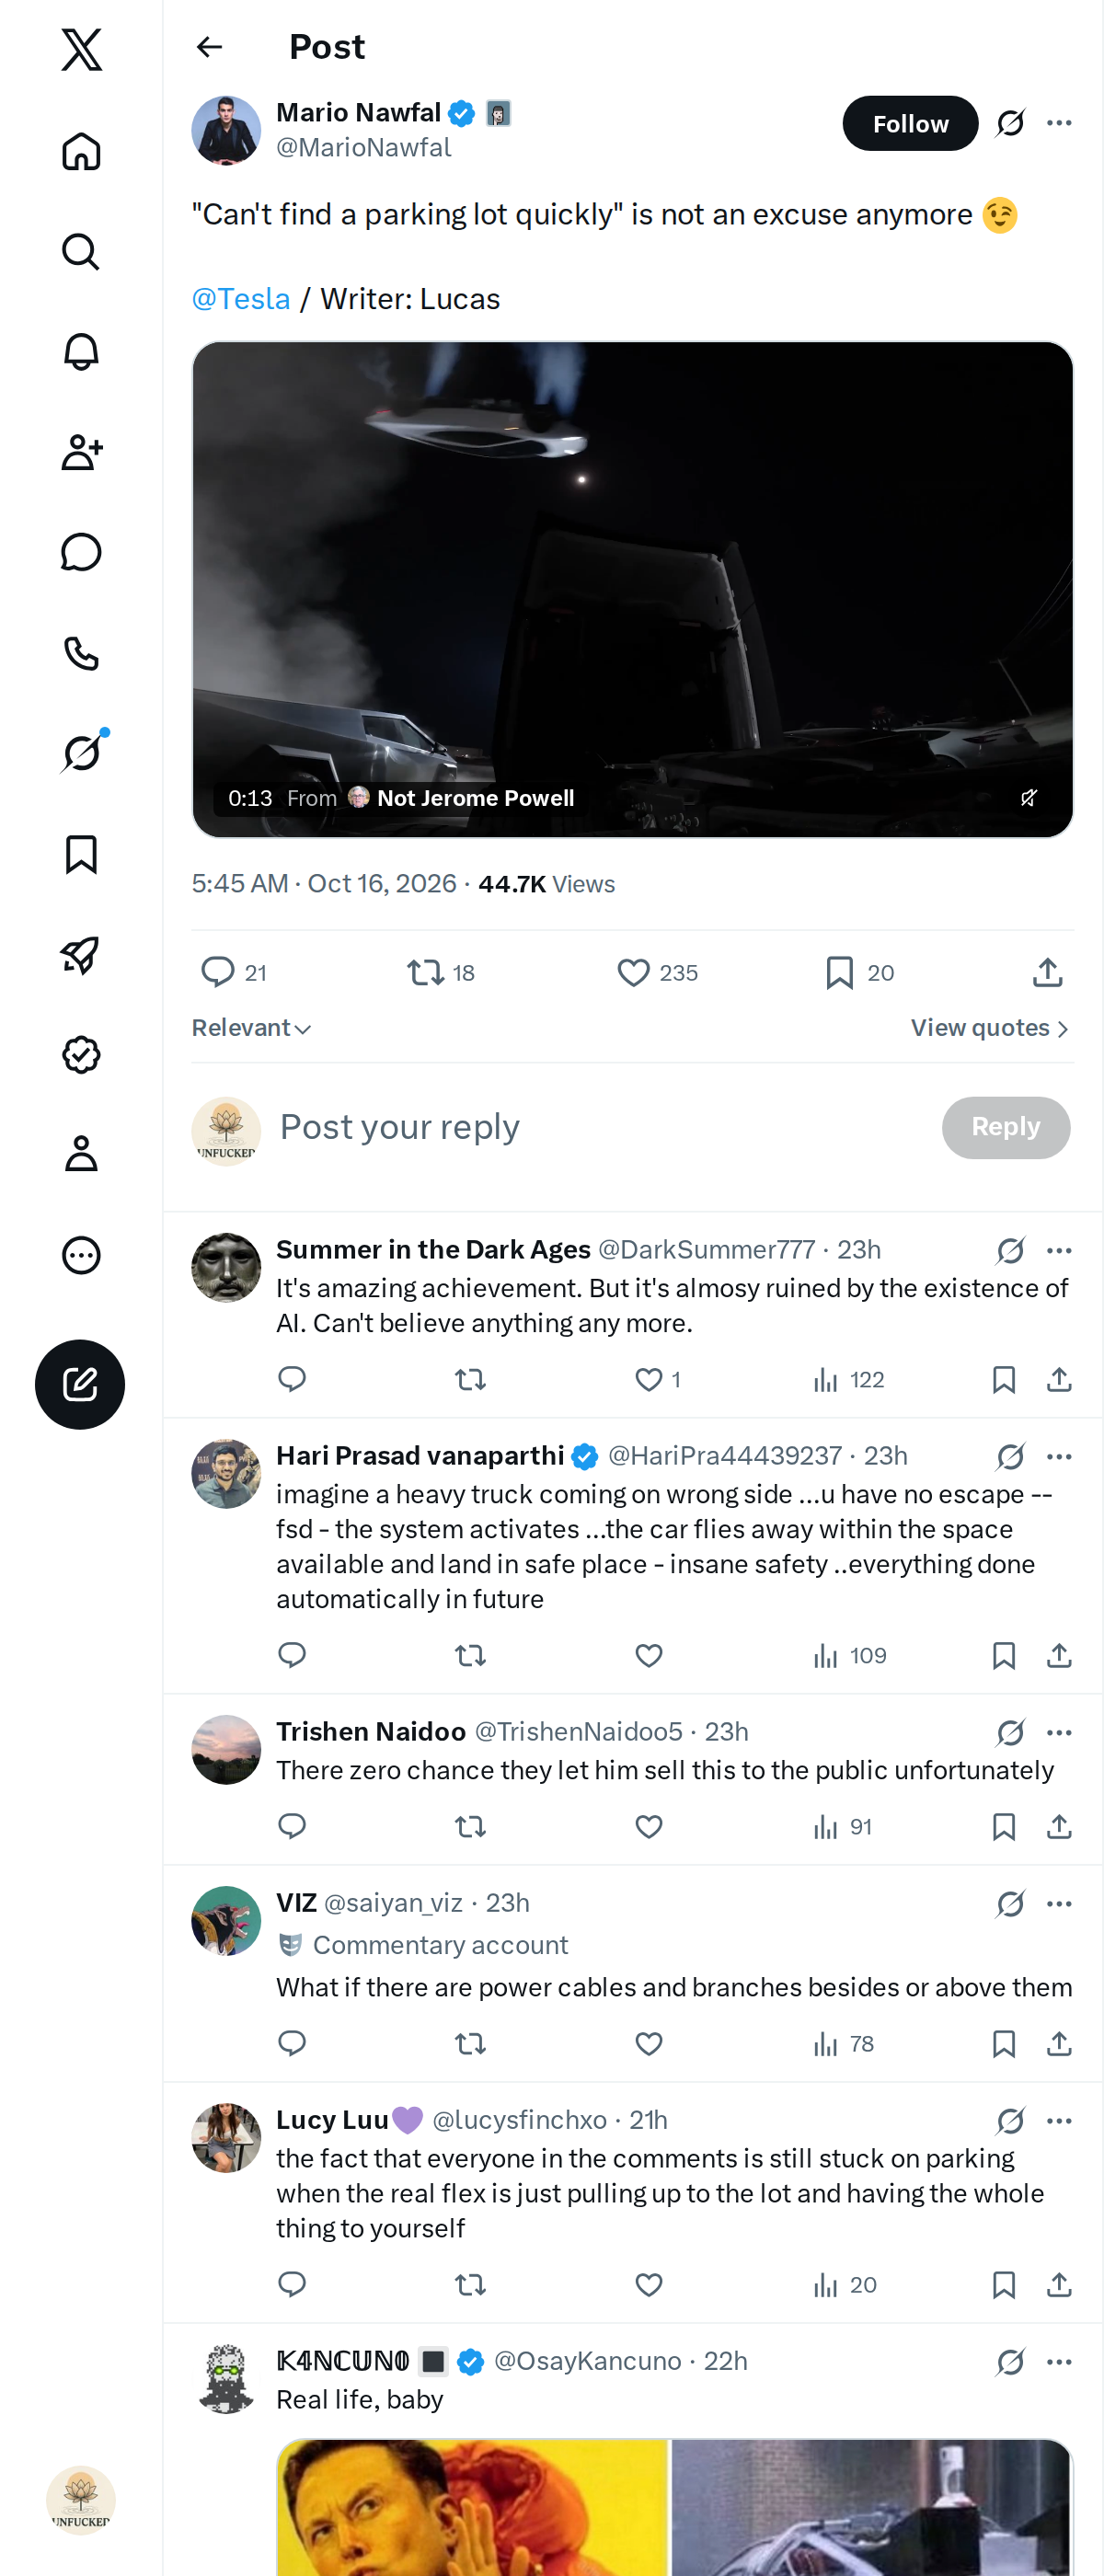Viewport: 1104px width, 2576px height.
Task: Open more options on Trishen Naidoo's reply
Action: coord(1059,1732)
